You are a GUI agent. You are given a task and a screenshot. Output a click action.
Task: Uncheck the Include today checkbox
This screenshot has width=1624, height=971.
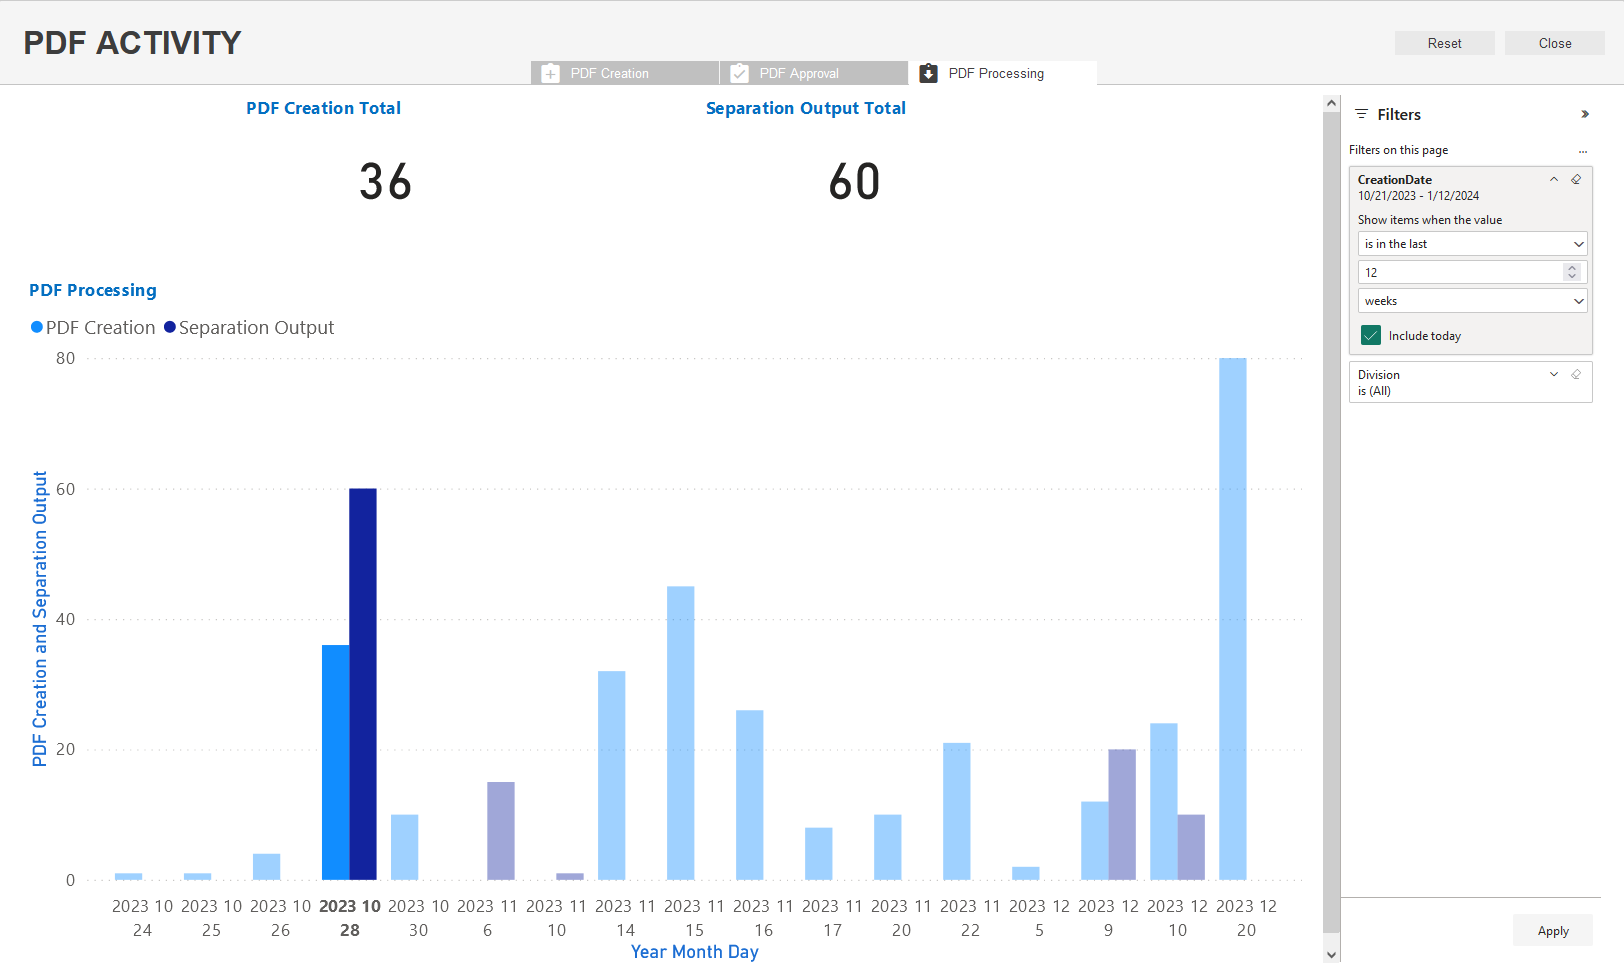(1371, 336)
